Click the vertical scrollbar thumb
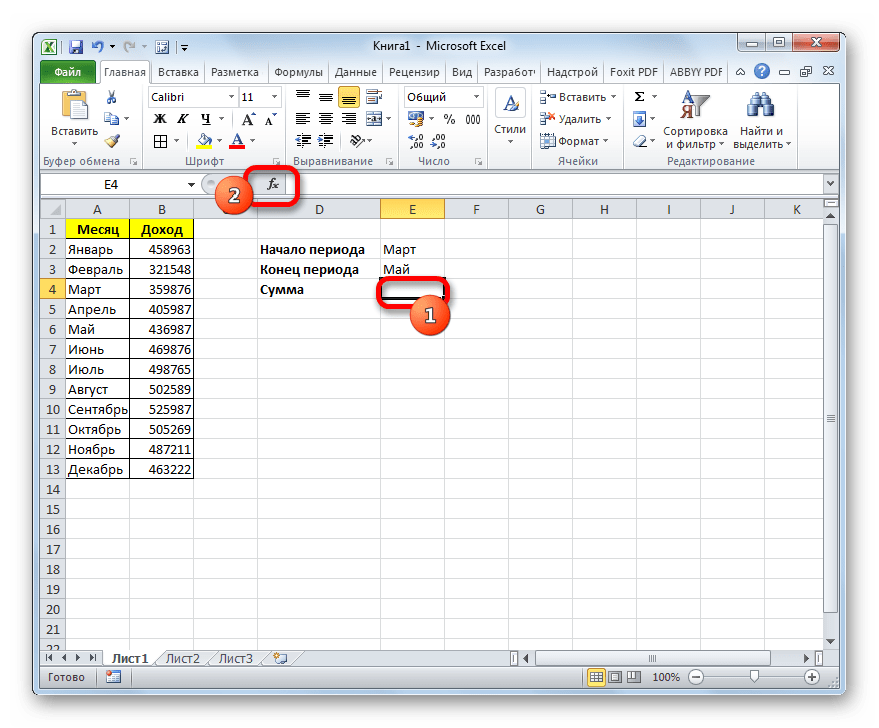 [x=831, y=418]
